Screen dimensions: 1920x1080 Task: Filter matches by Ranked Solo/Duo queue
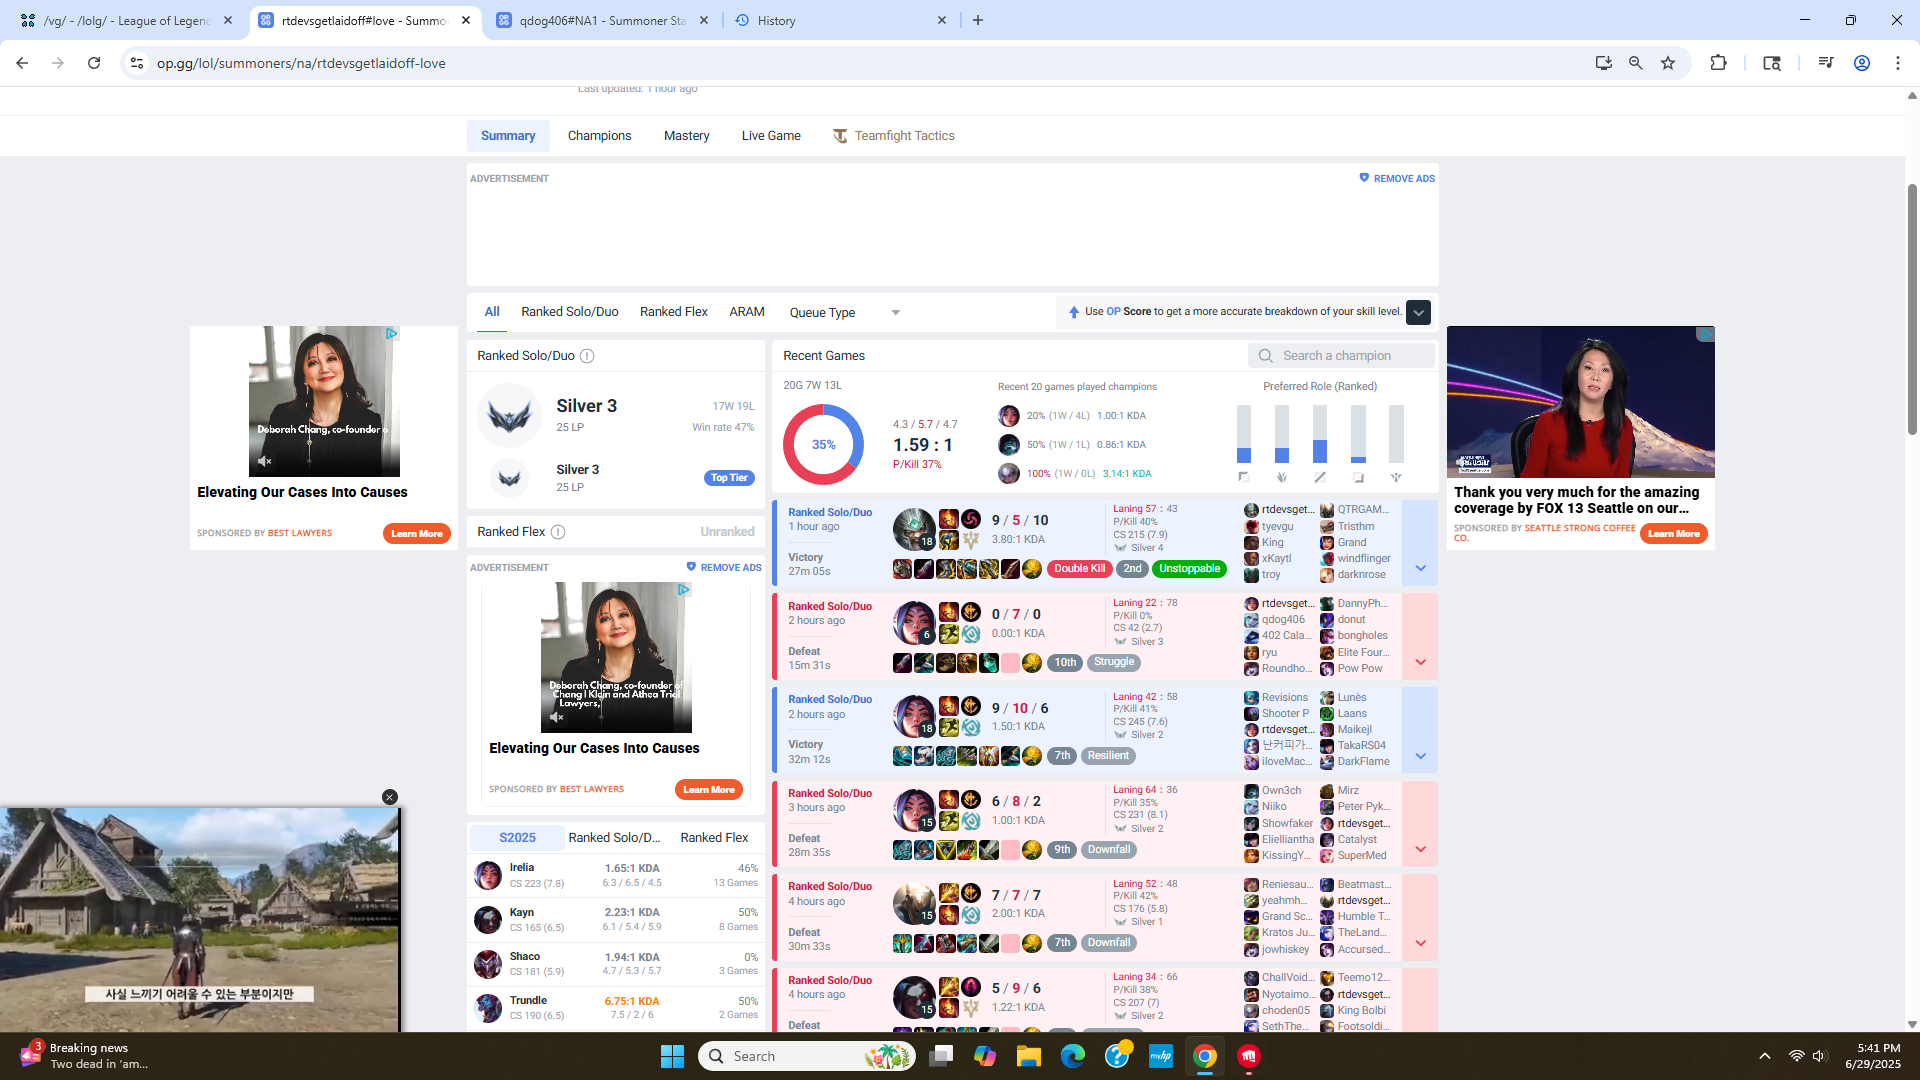570,312
